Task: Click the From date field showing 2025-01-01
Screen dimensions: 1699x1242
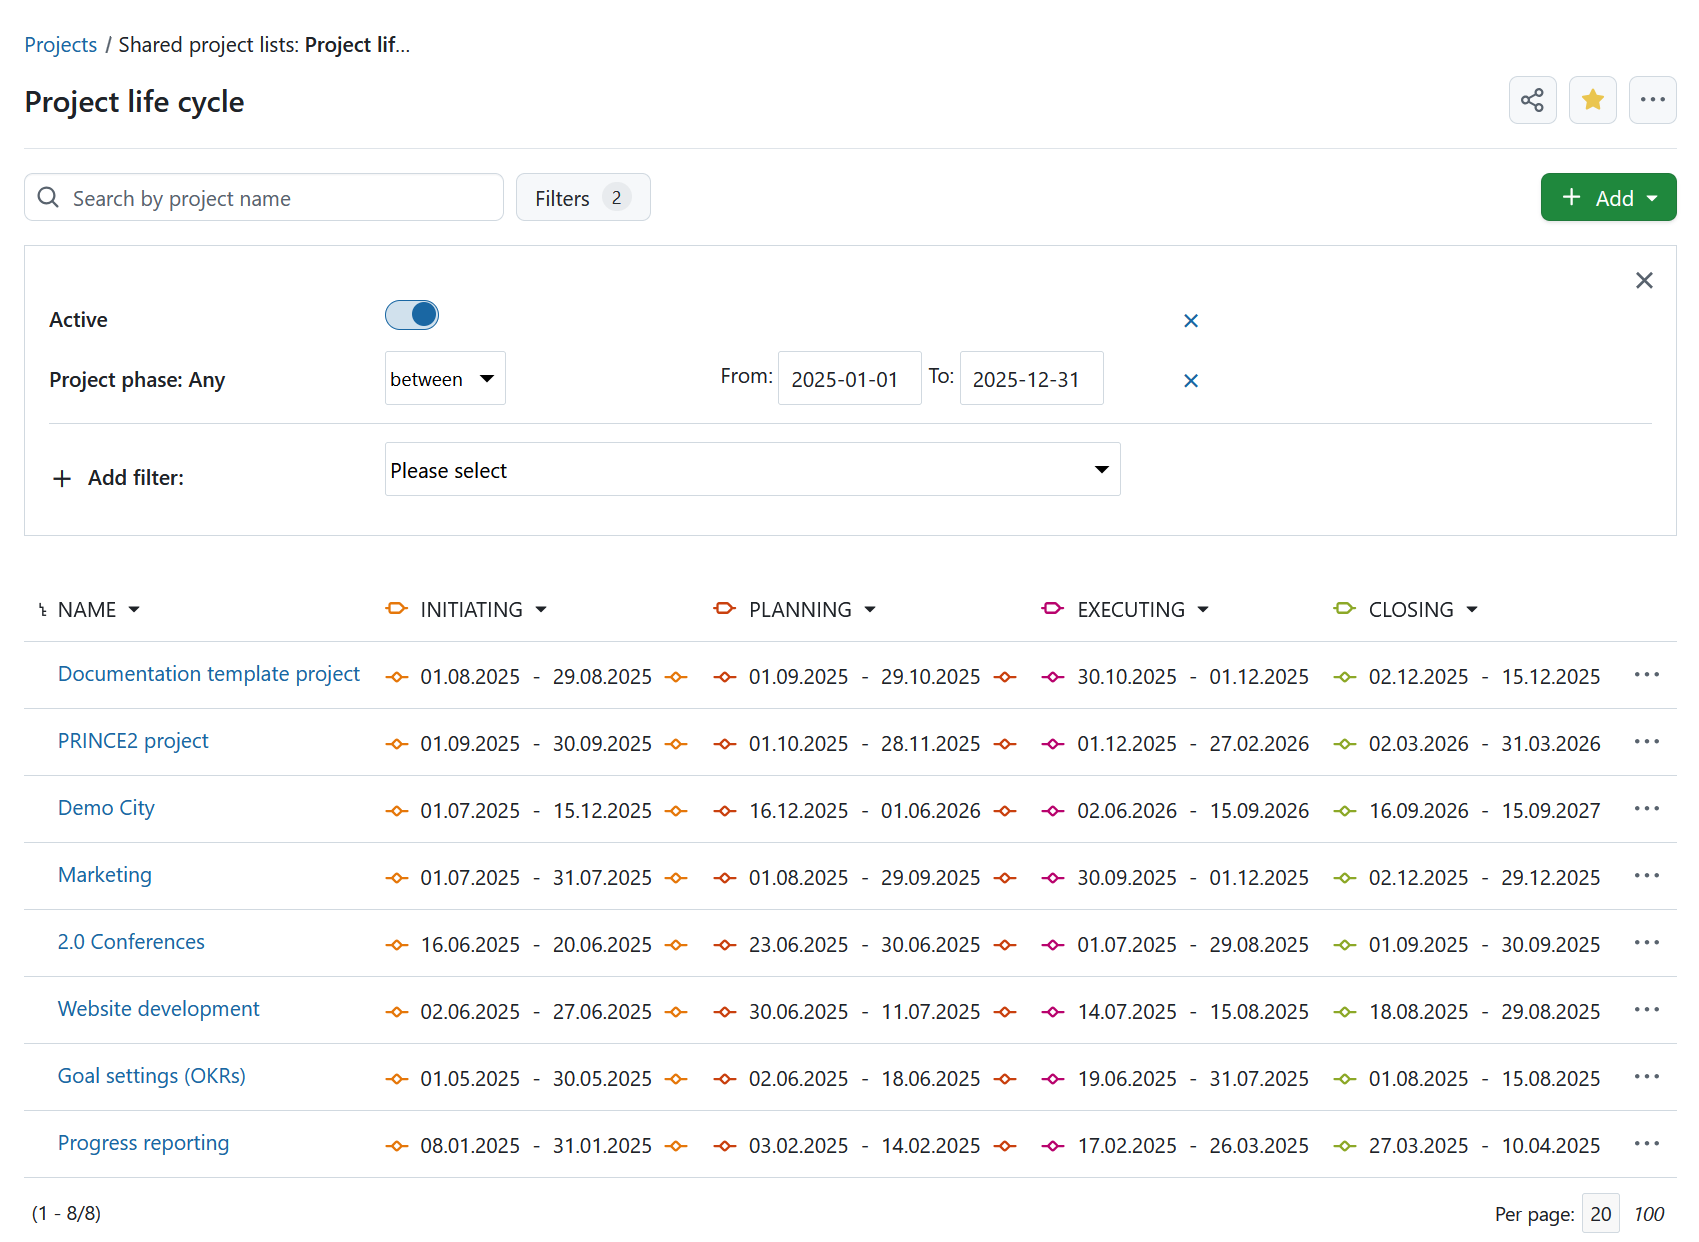Action: 849,378
